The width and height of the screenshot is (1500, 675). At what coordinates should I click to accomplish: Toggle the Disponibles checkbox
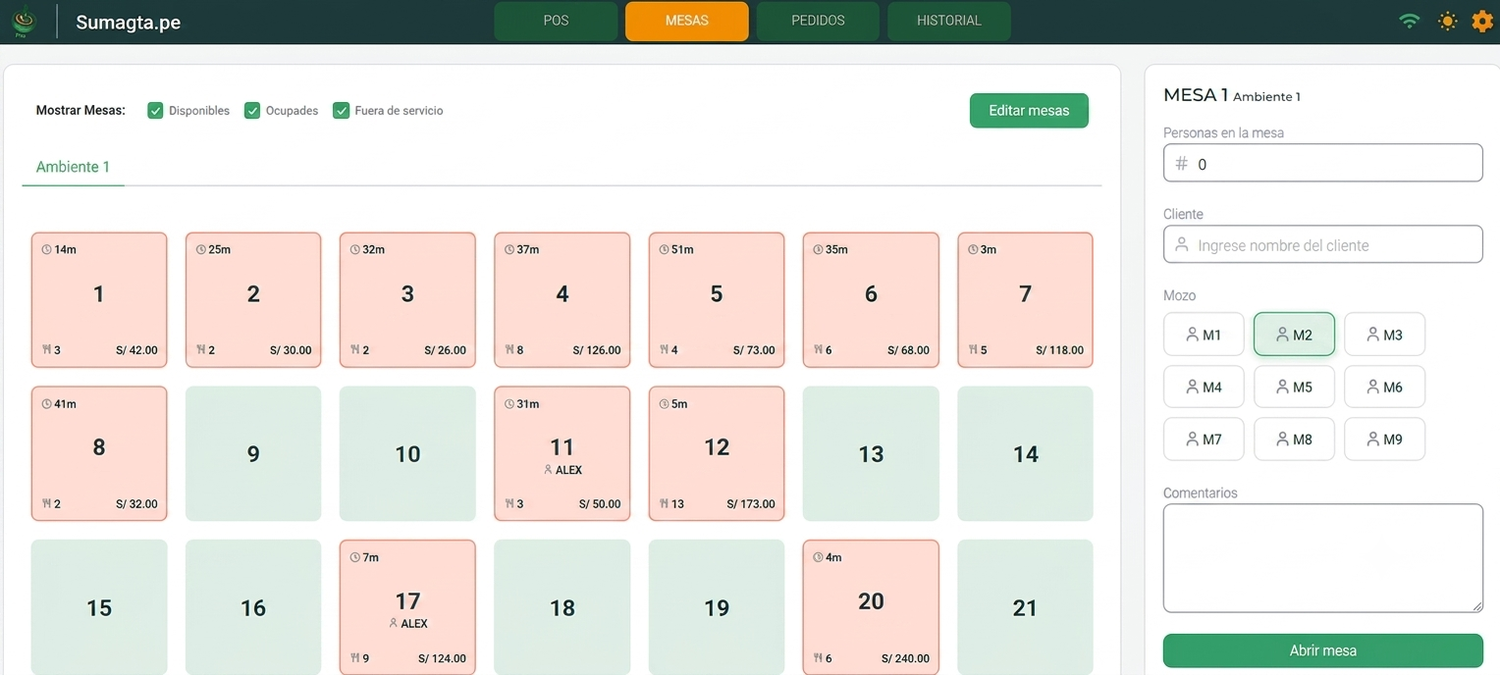(155, 110)
